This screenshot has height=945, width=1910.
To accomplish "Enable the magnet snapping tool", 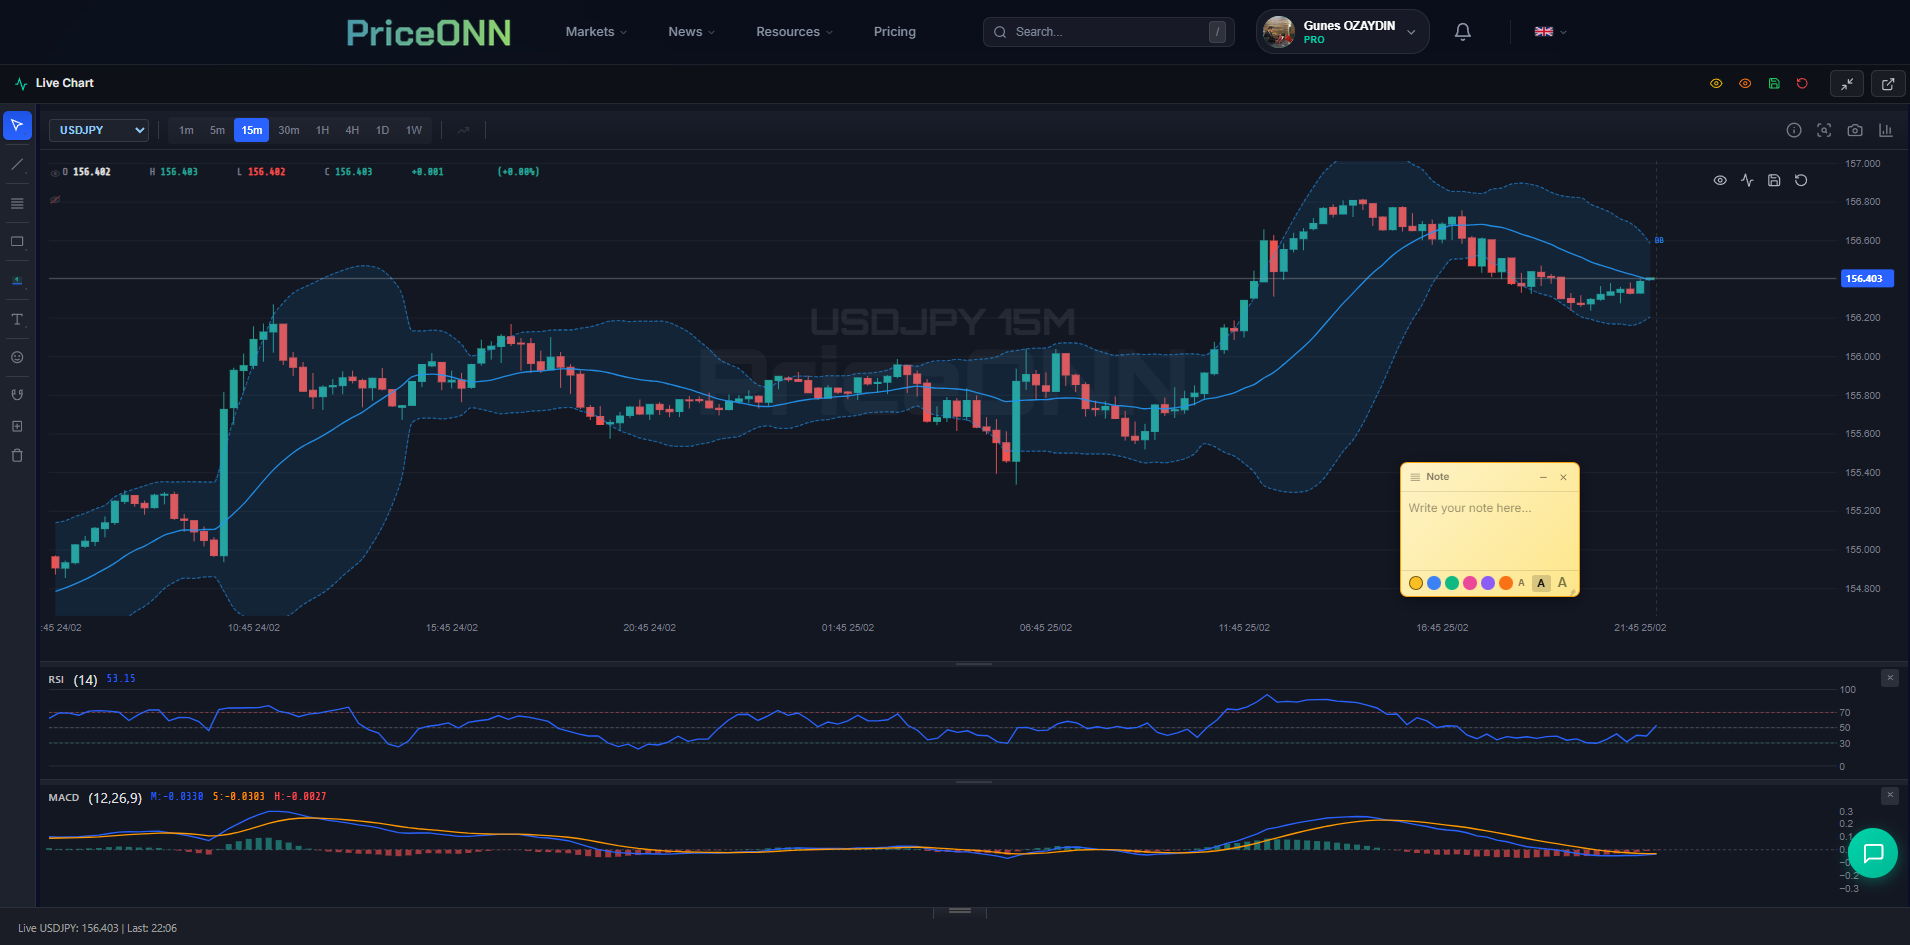I will click(x=16, y=394).
